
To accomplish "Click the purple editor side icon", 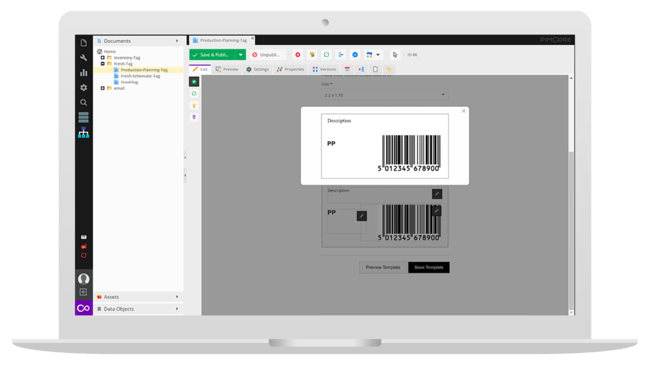I will (x=194, y=117).
